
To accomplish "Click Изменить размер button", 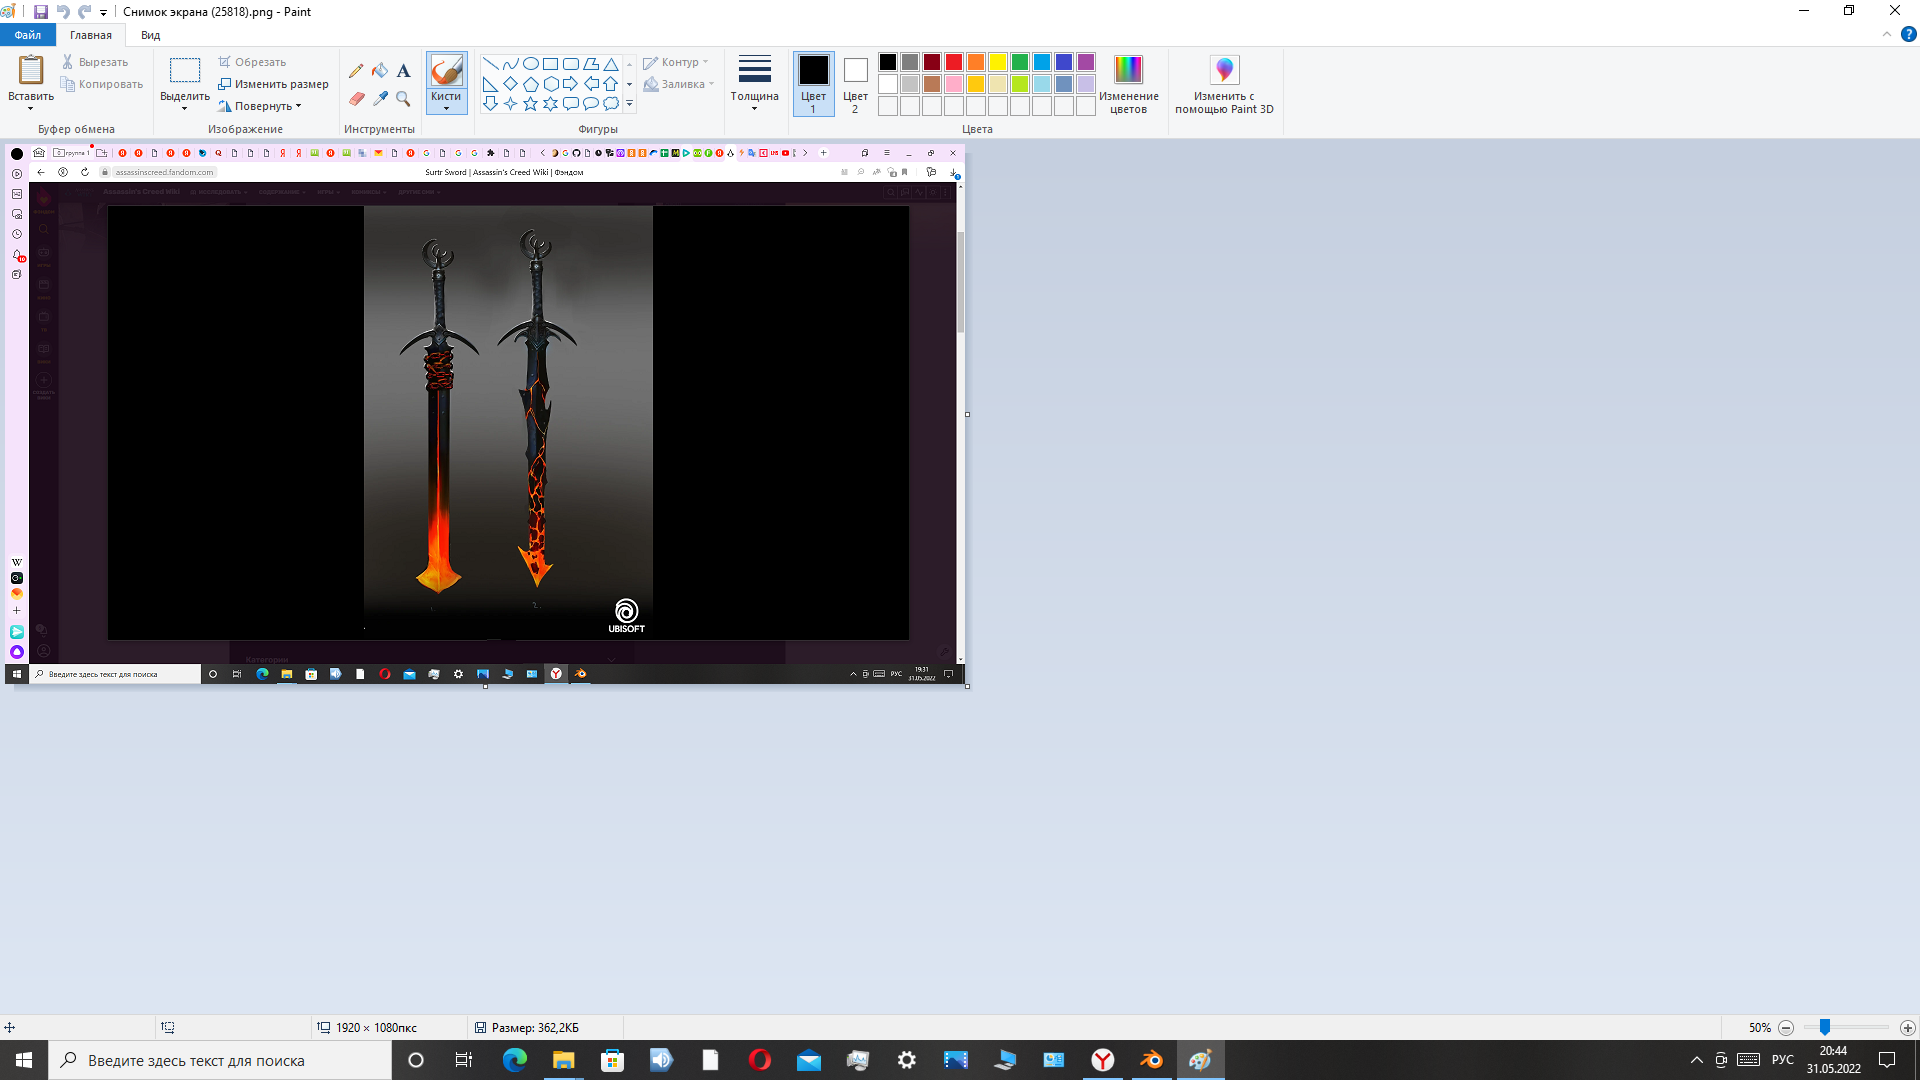I will (x=274, y=84).
